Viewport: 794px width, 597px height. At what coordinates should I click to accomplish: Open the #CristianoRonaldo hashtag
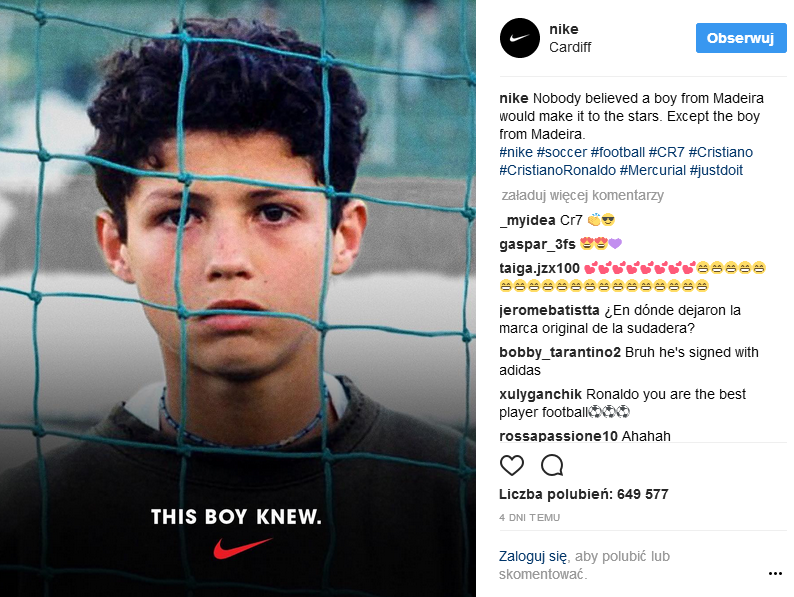(x=558, y=170)
